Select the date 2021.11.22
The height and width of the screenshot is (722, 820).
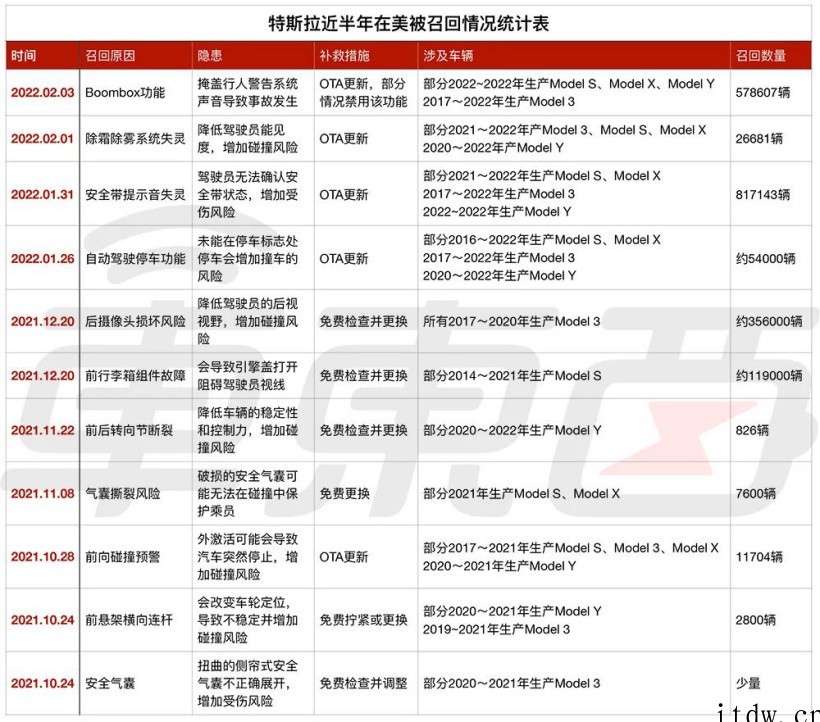(x=43, y=430)
